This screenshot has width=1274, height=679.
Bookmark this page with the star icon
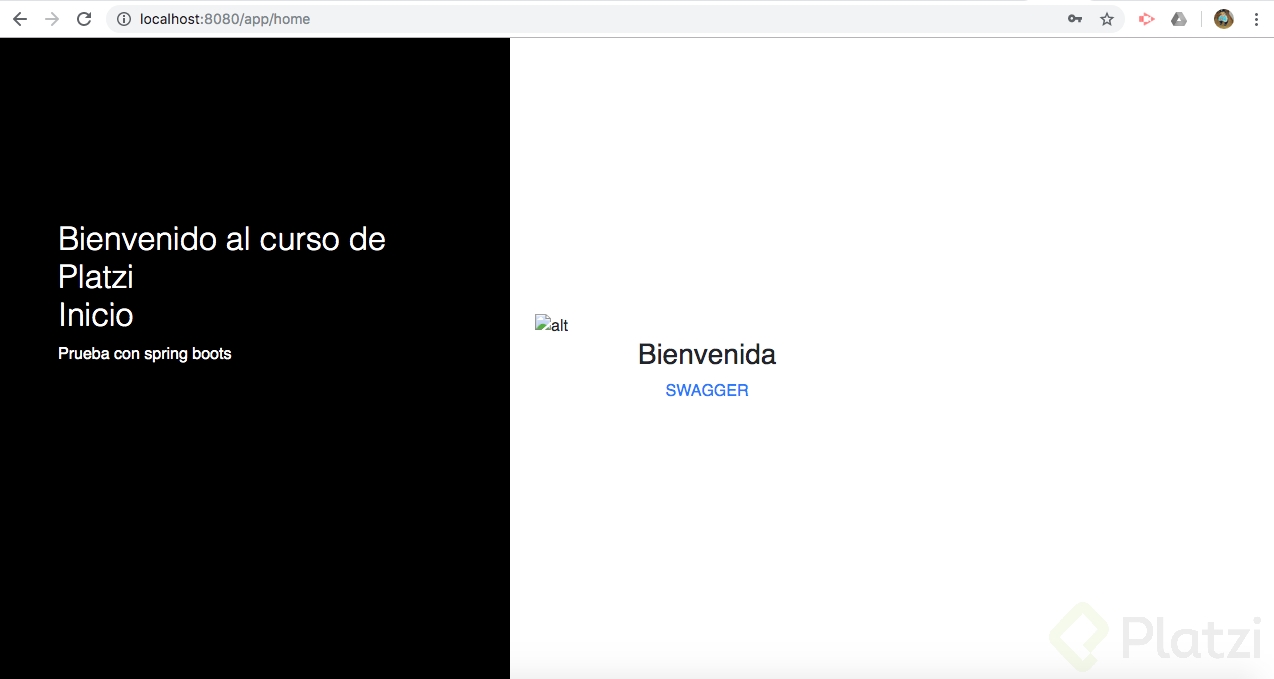click(x=1106, y=18)
